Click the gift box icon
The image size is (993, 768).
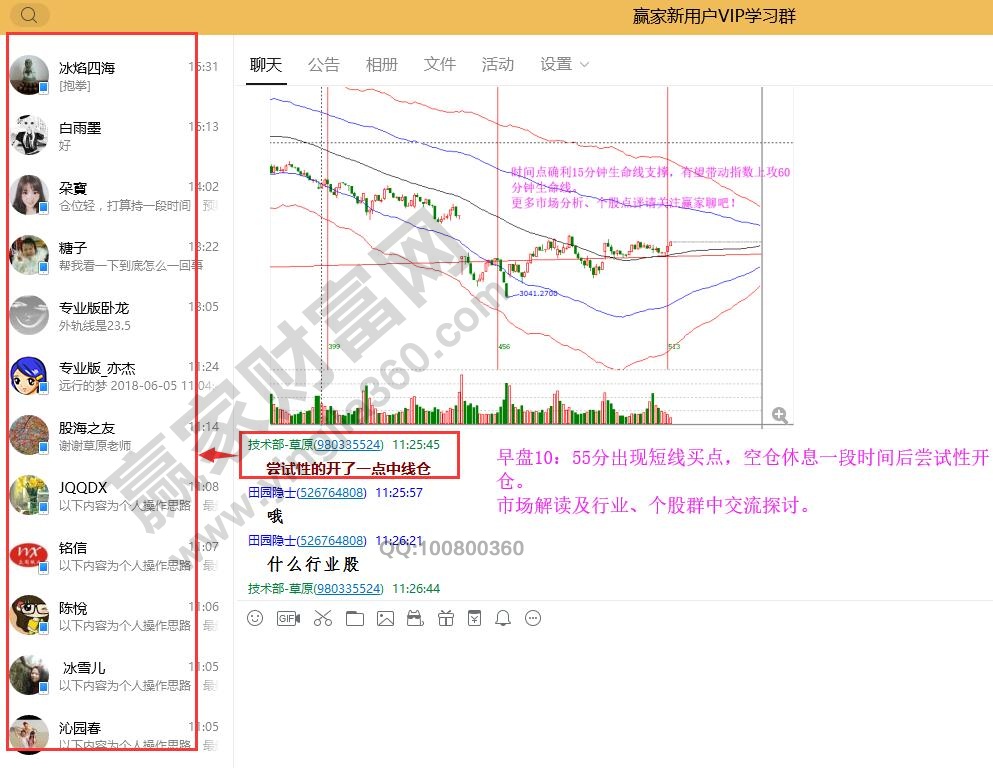coord(445,618)
